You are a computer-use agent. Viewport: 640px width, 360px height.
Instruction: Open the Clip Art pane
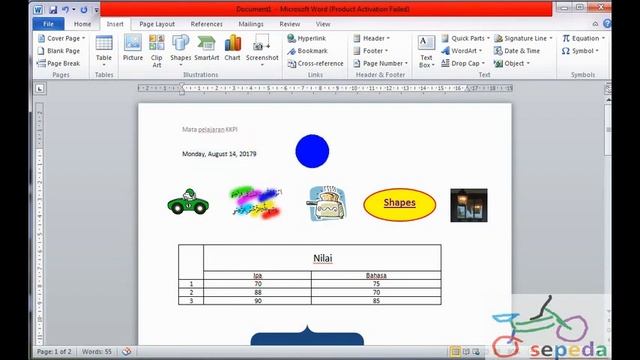156,51
